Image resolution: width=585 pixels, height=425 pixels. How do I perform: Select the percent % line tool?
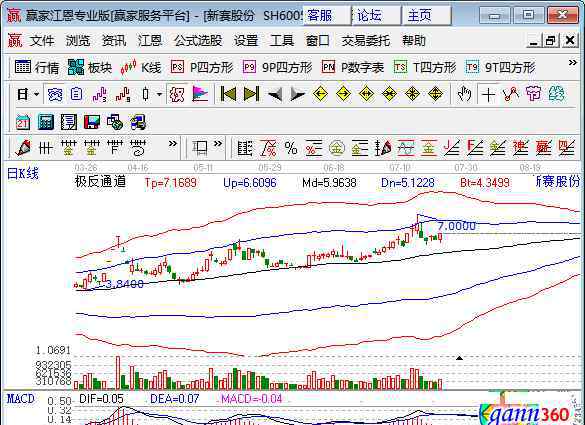pyautogui.click(x=291, y=148)
